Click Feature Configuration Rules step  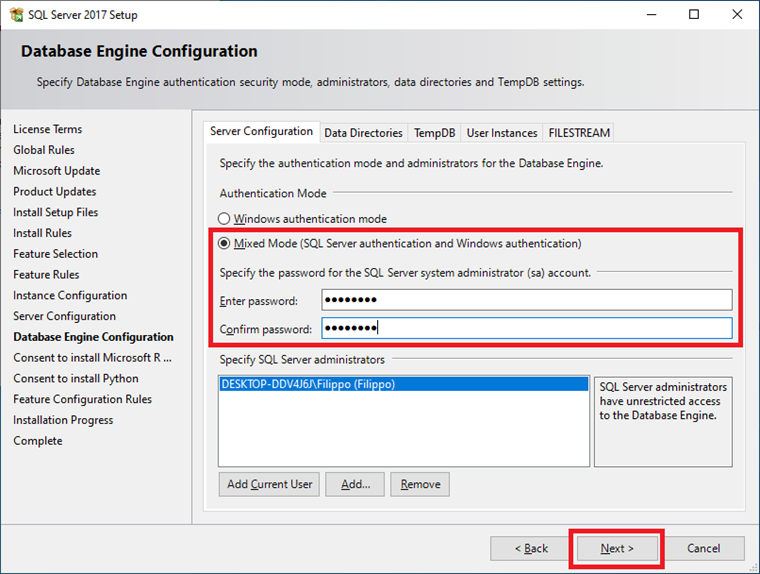click(x=82, y=399)
